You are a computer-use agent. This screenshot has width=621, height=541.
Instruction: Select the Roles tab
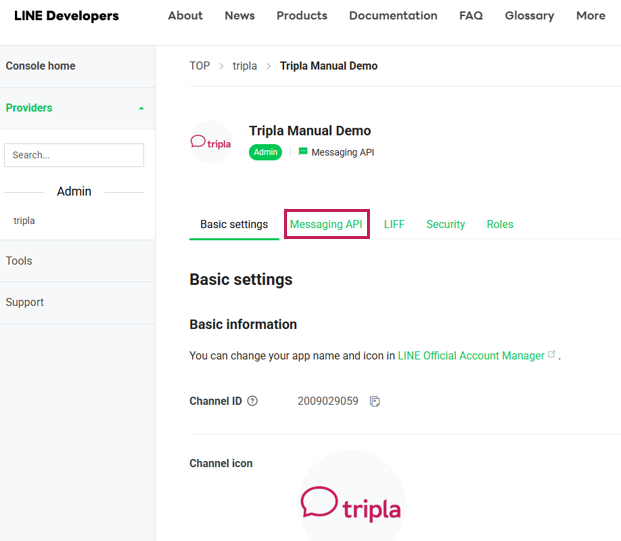500,224
